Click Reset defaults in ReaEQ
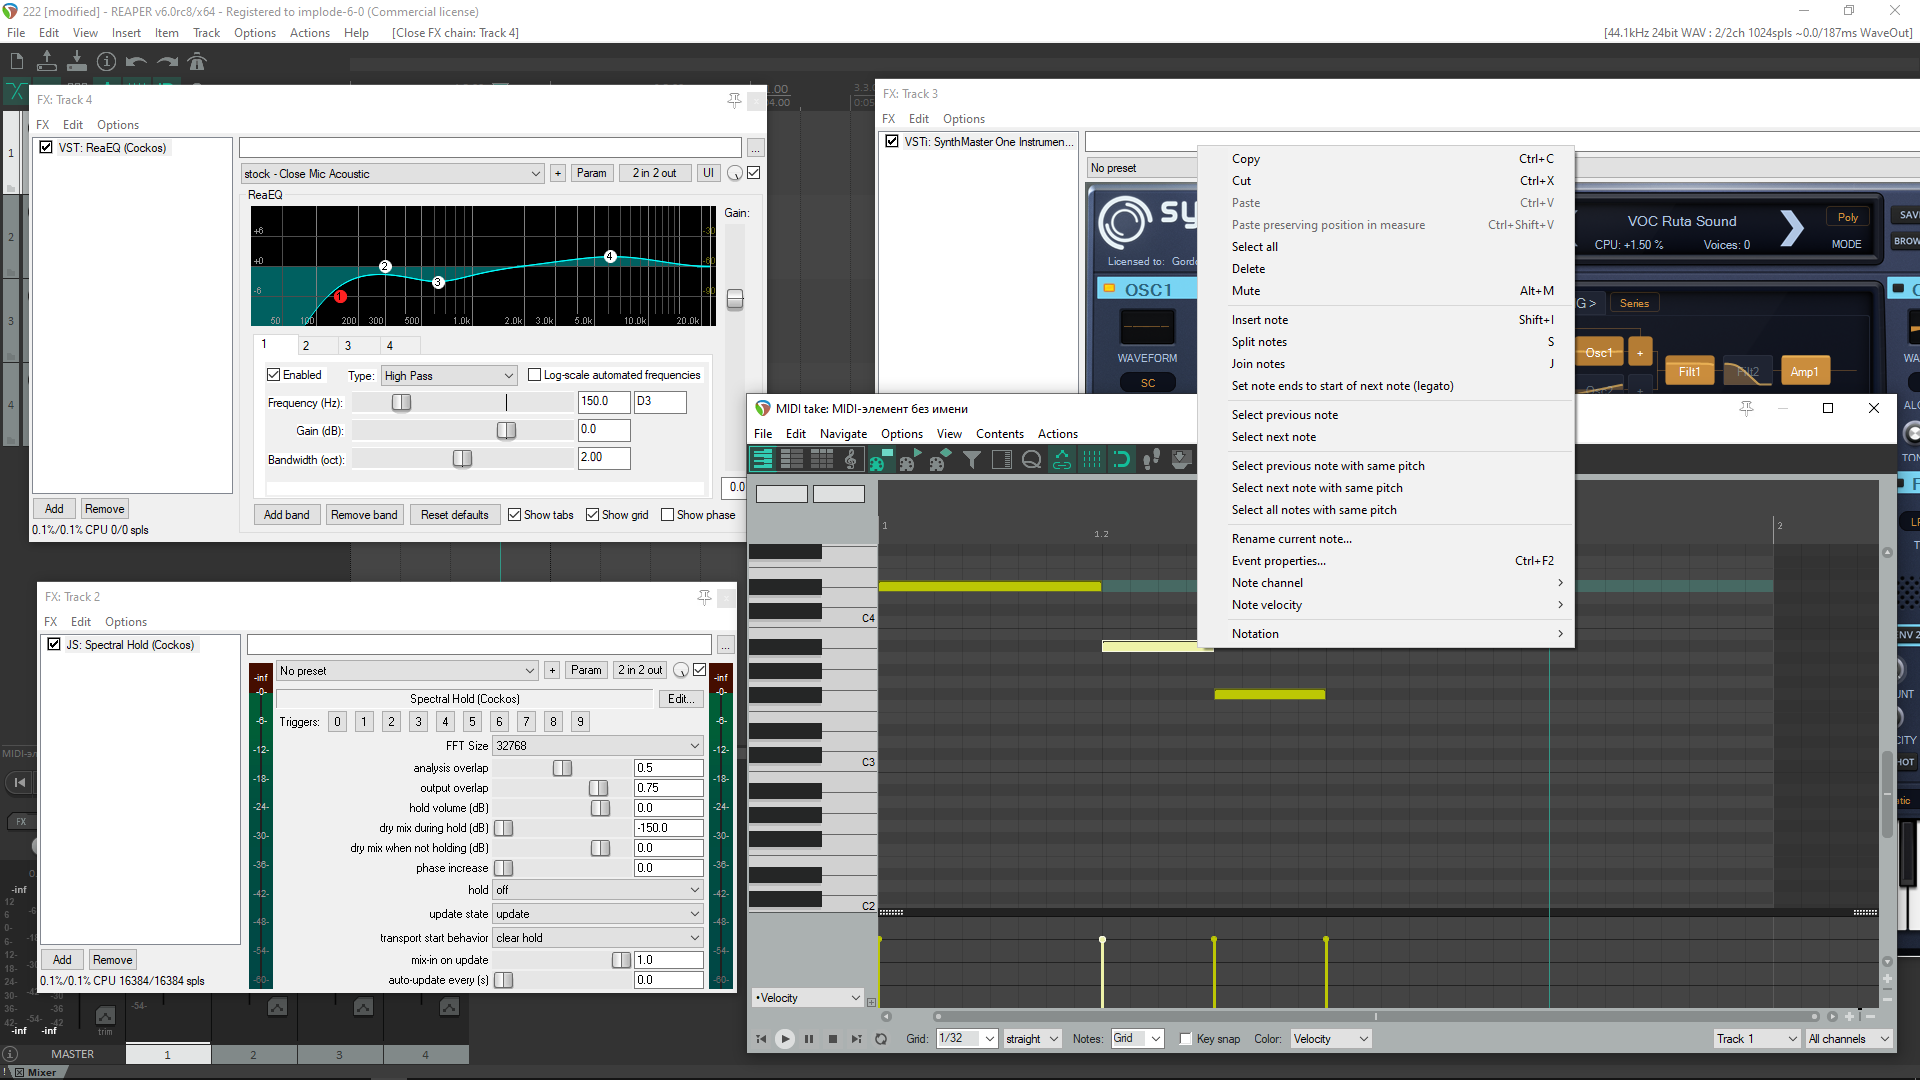 [454, 515]
